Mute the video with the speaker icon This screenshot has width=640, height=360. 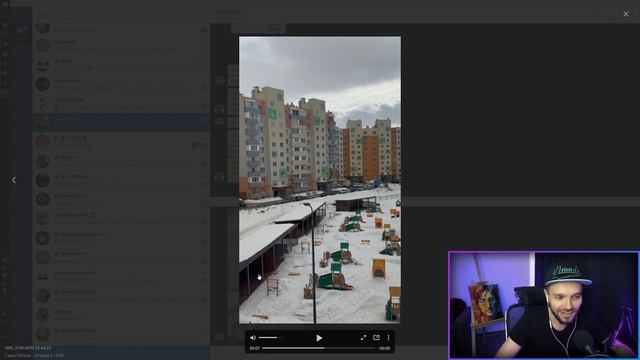point(253,338)
